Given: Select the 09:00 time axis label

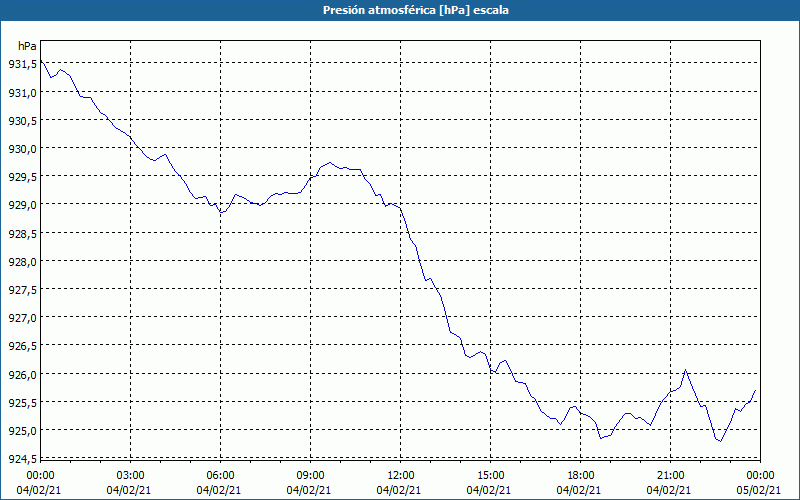Looking at the screenshot, I should pyautogui.click(x=310, y=476).
